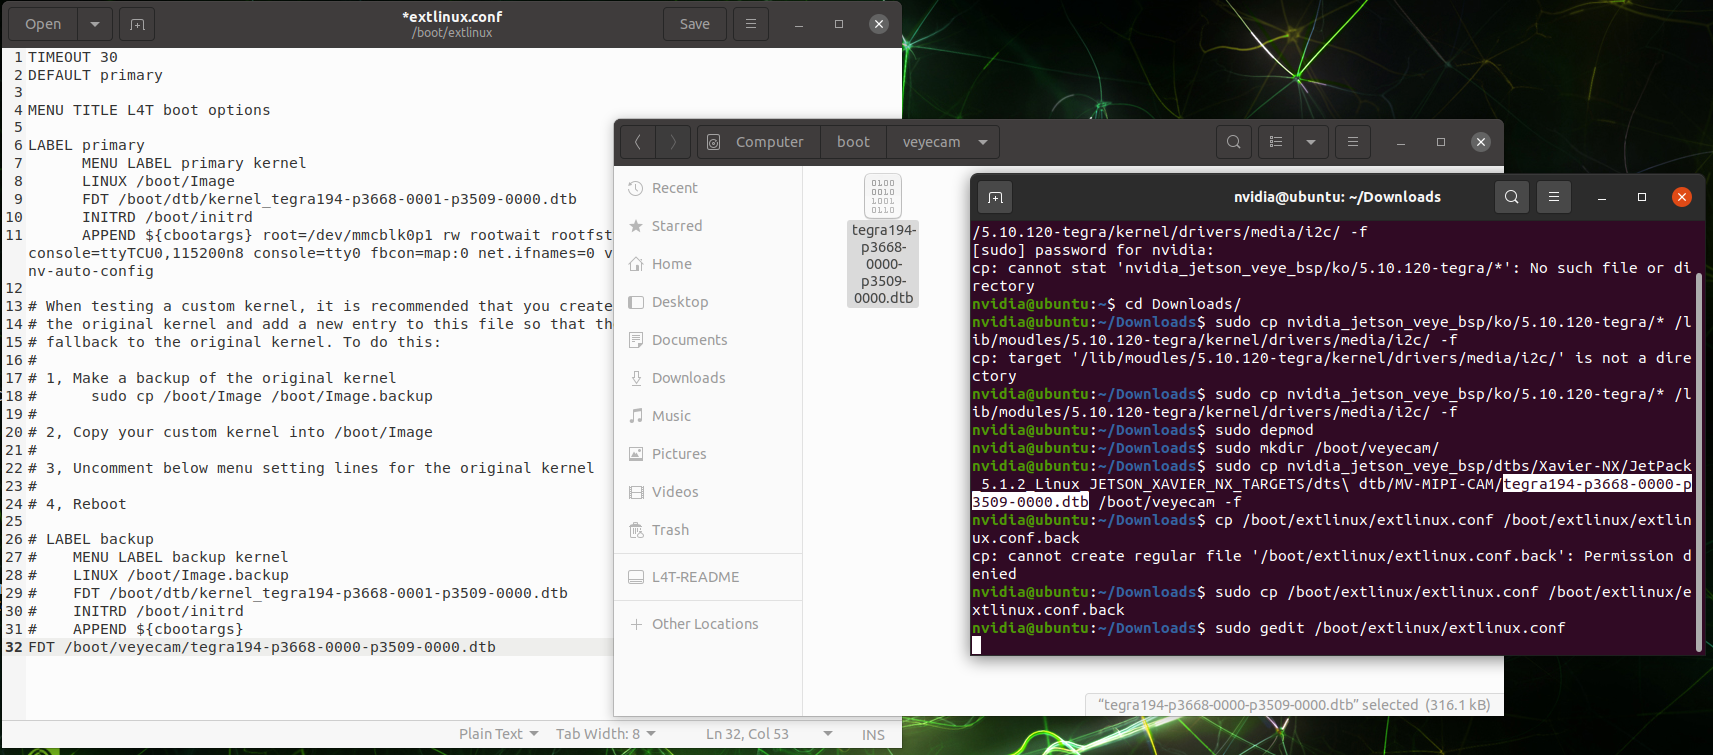Change the Tab Width setting

pyautogui.click(x=605, y=734)
